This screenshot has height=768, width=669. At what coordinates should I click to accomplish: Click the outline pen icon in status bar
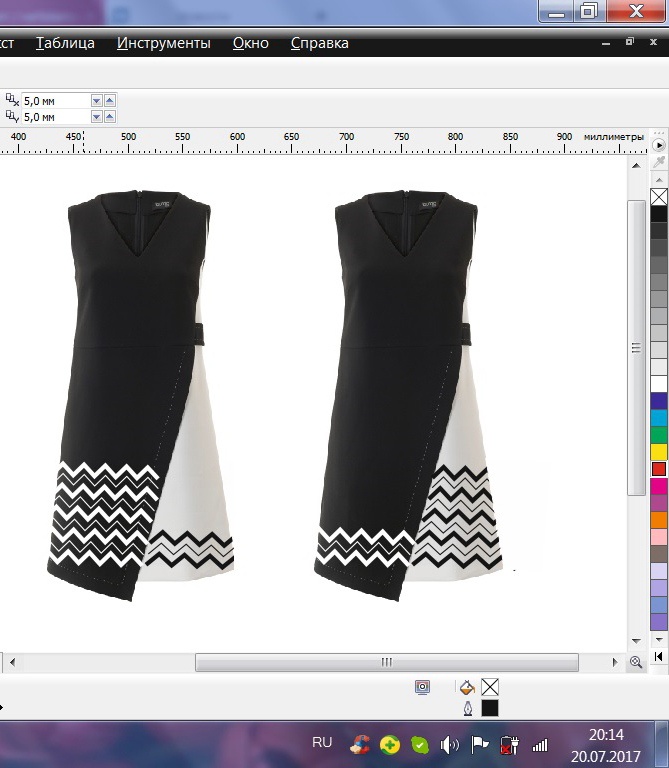click(467, 708)
